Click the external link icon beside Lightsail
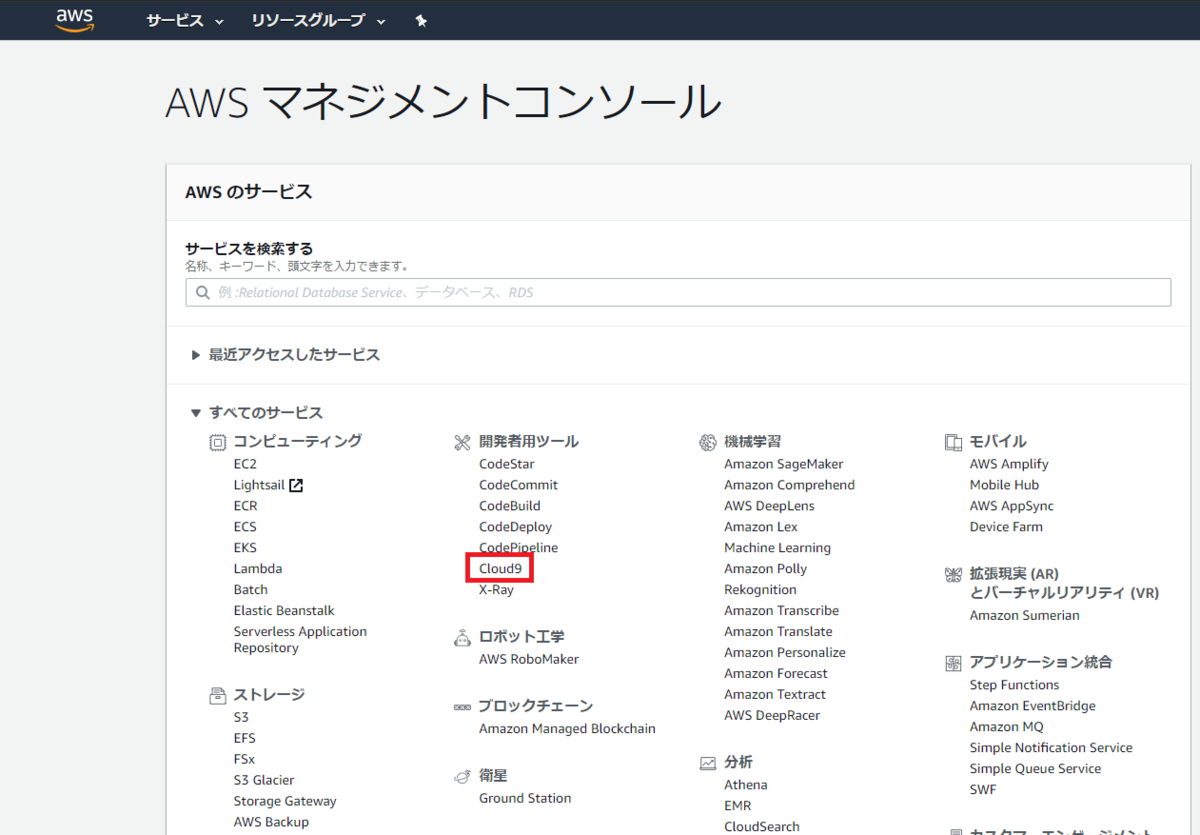Image resolution: width=1200 pixels, height=835 pixels. click(296, 486)
